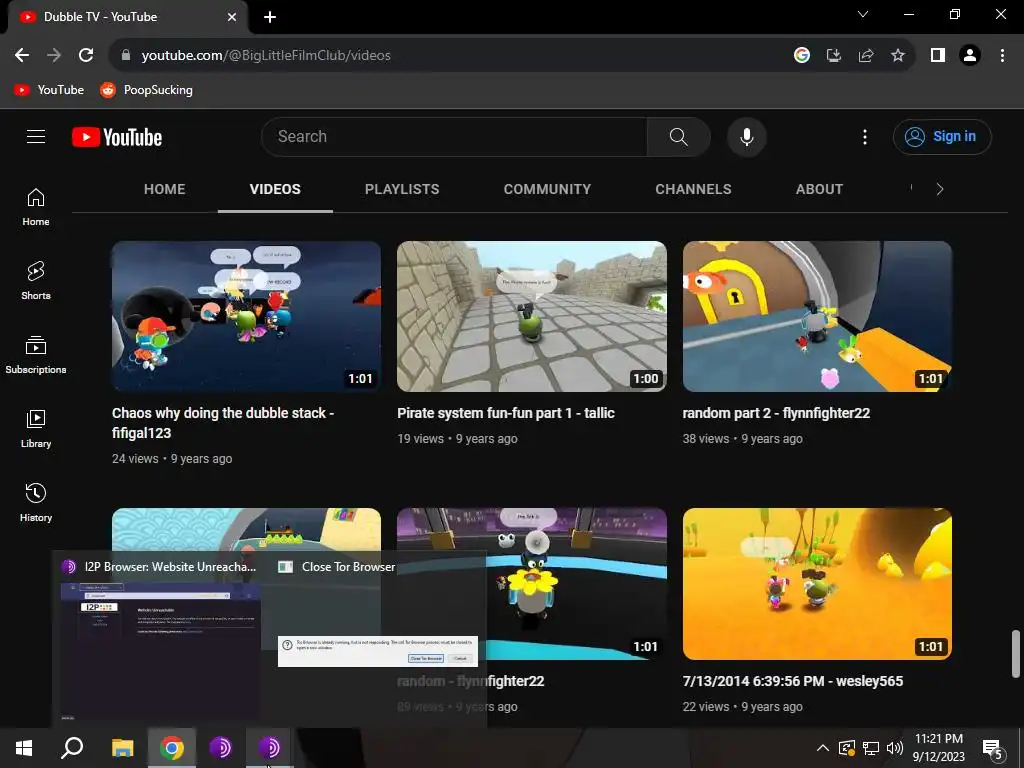Play the random part 2 thumbnail
The width and height of the screenshot is (1024, 768).
(x=817, y=316)
